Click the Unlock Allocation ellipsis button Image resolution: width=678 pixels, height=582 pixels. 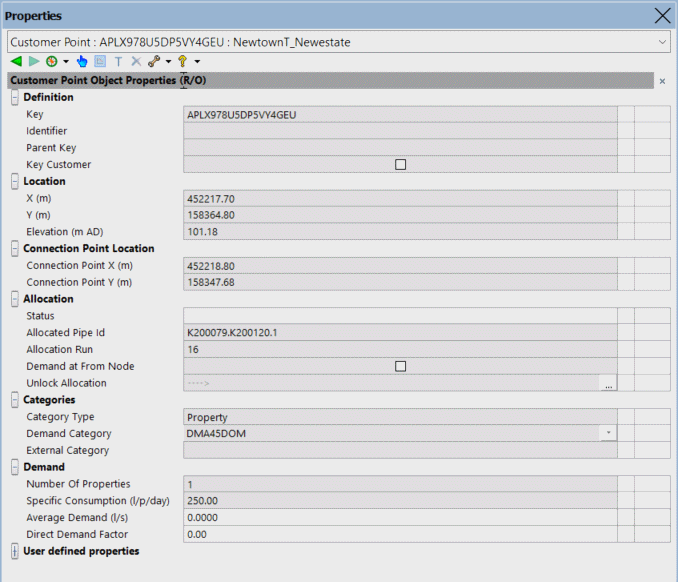pos(608,384)
